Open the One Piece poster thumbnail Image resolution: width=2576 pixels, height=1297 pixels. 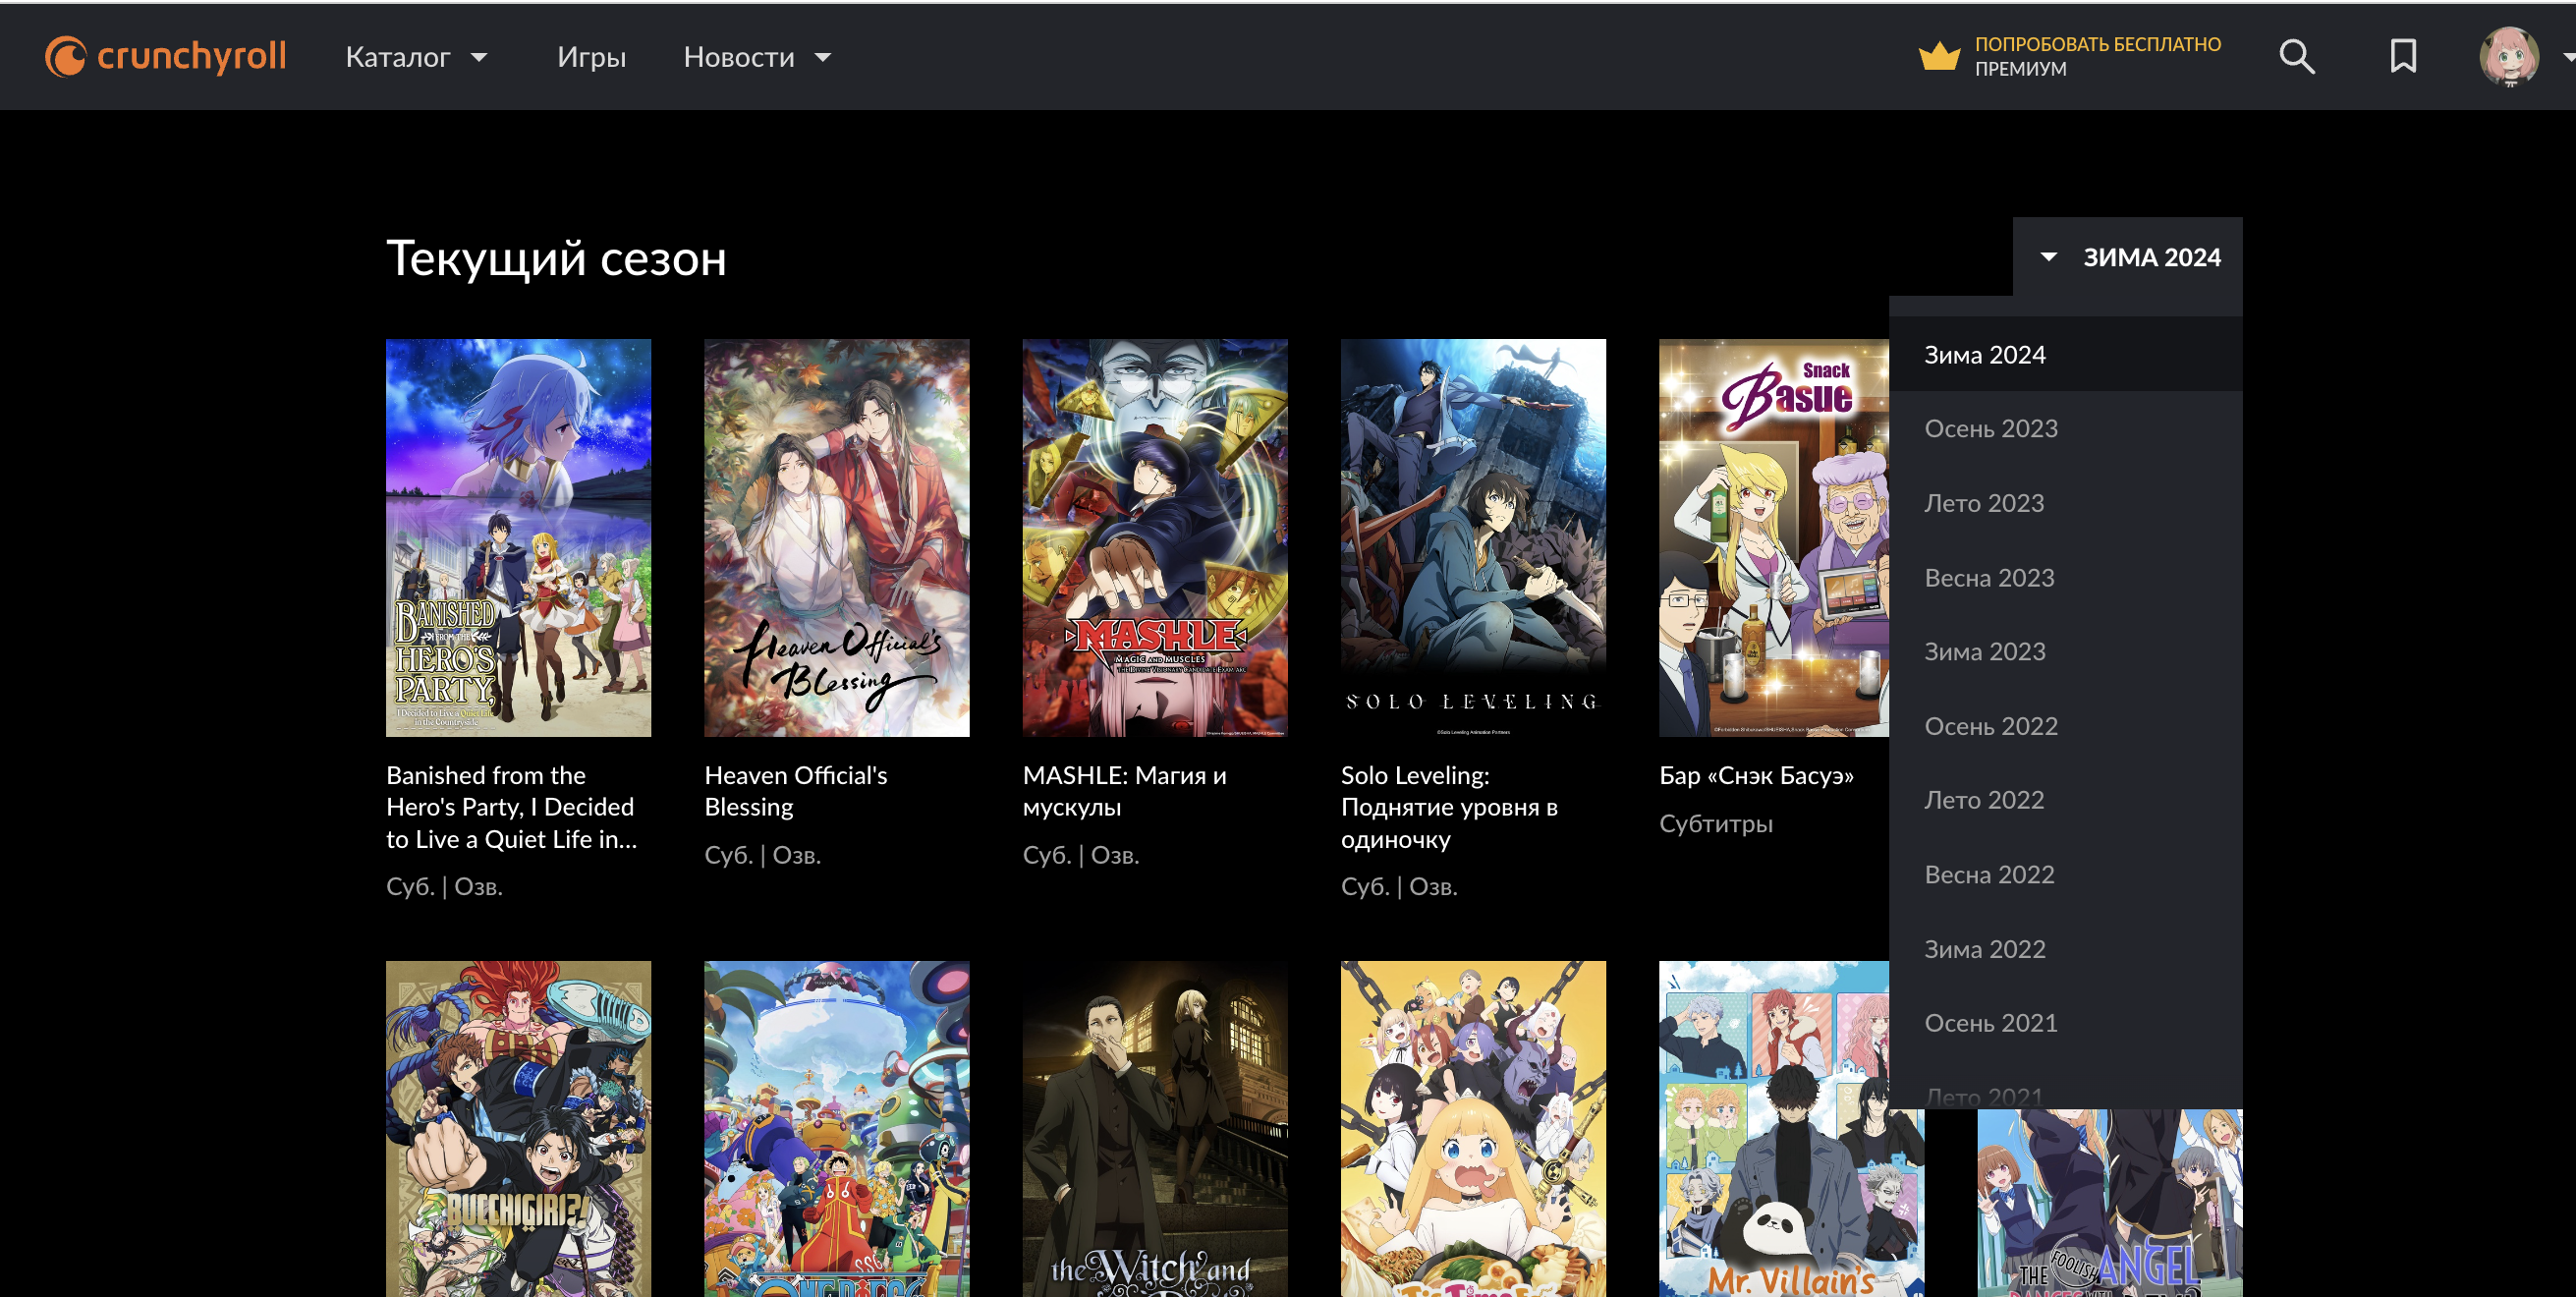[836, 1129]
